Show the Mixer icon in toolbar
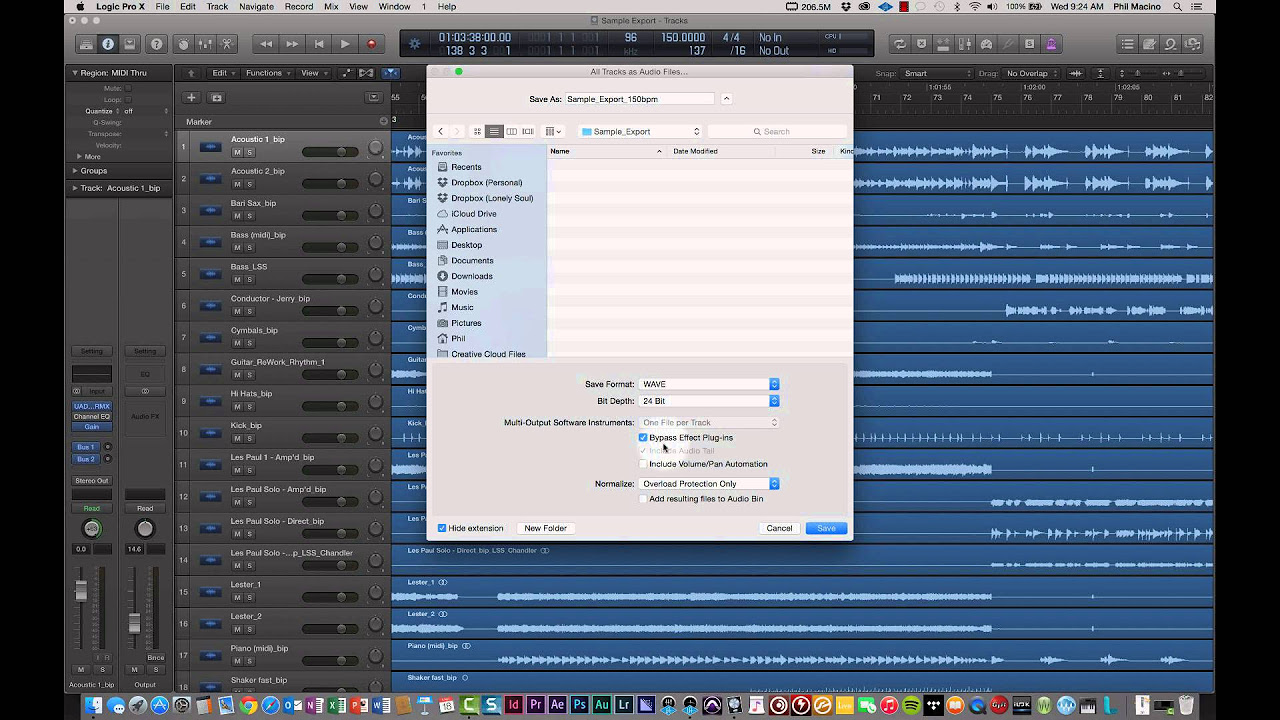1280x720 pixels. pos(205,44)
